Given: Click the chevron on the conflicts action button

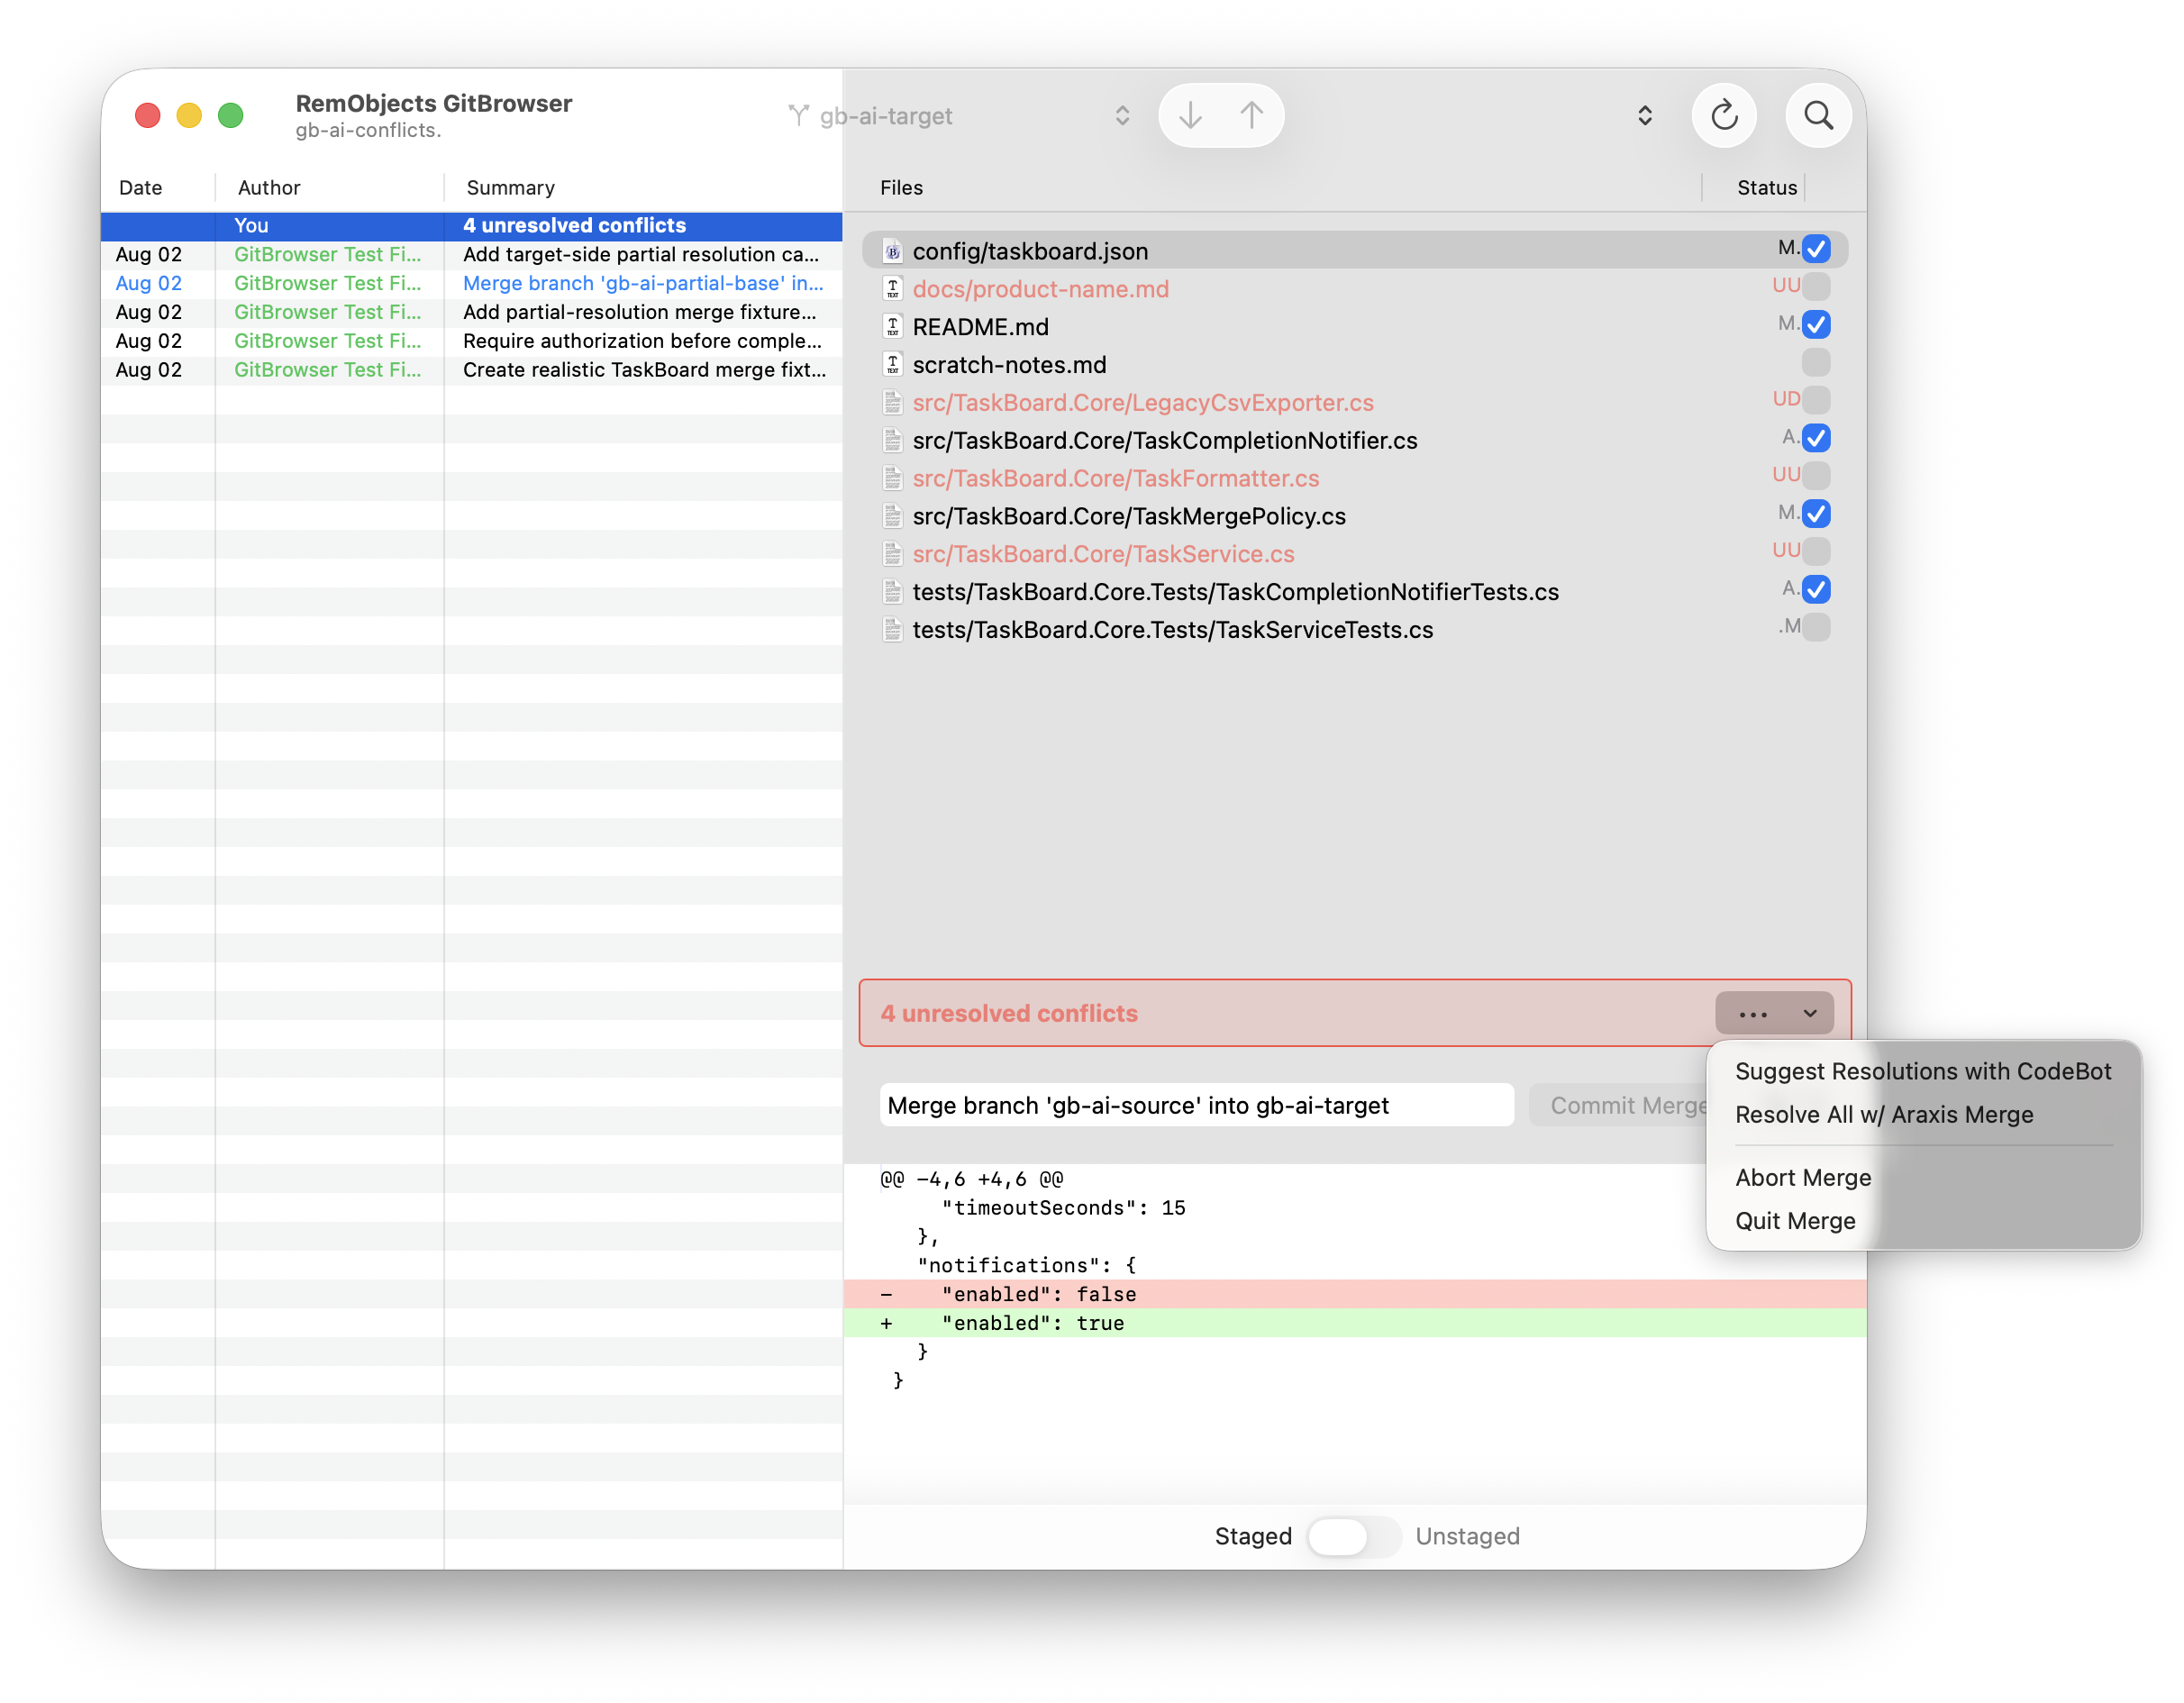Looking at the screenshot, I should (1810, 1013).
